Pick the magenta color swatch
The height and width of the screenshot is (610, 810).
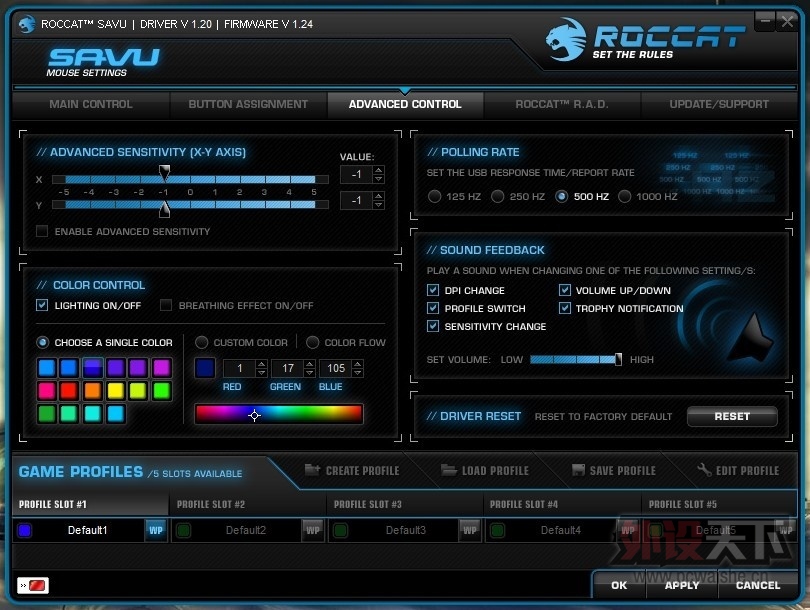pyautogui.click(x=162, y=368)
